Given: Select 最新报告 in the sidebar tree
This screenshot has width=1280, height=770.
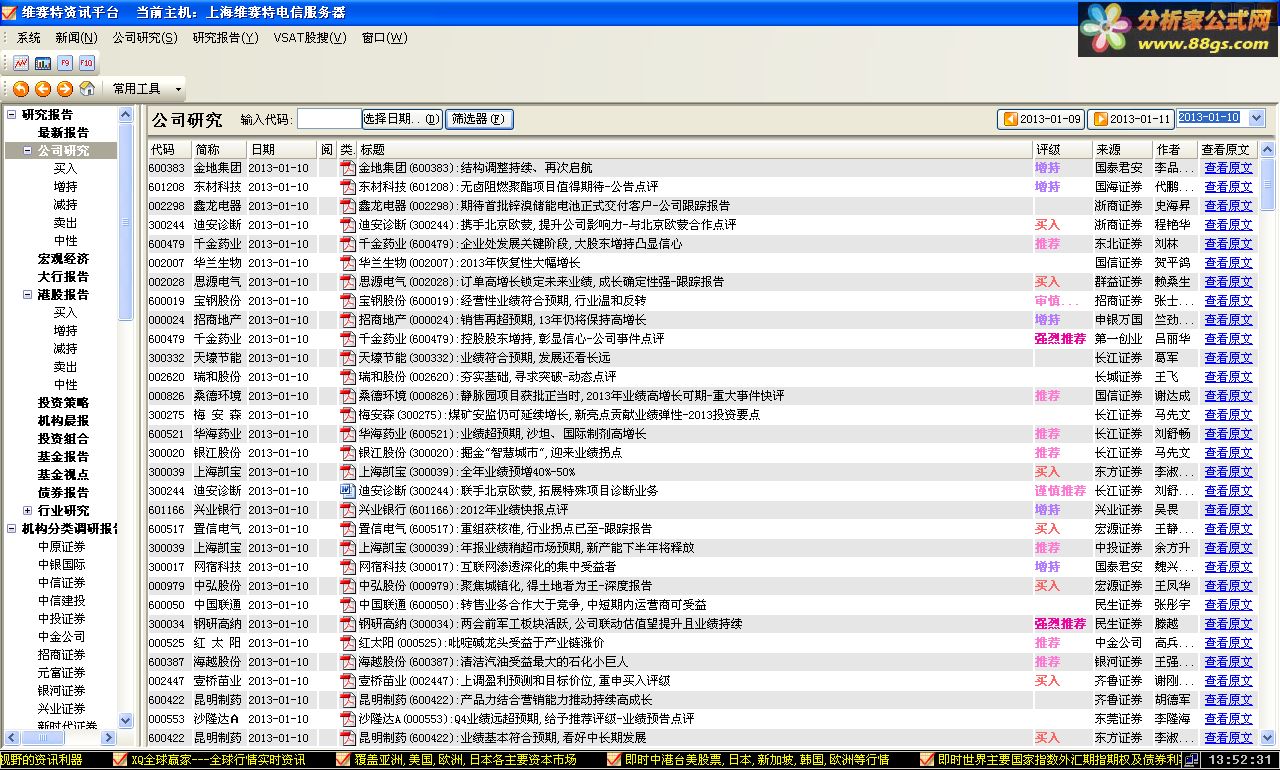Looking at the screenshot, I should tap(63, 133).
